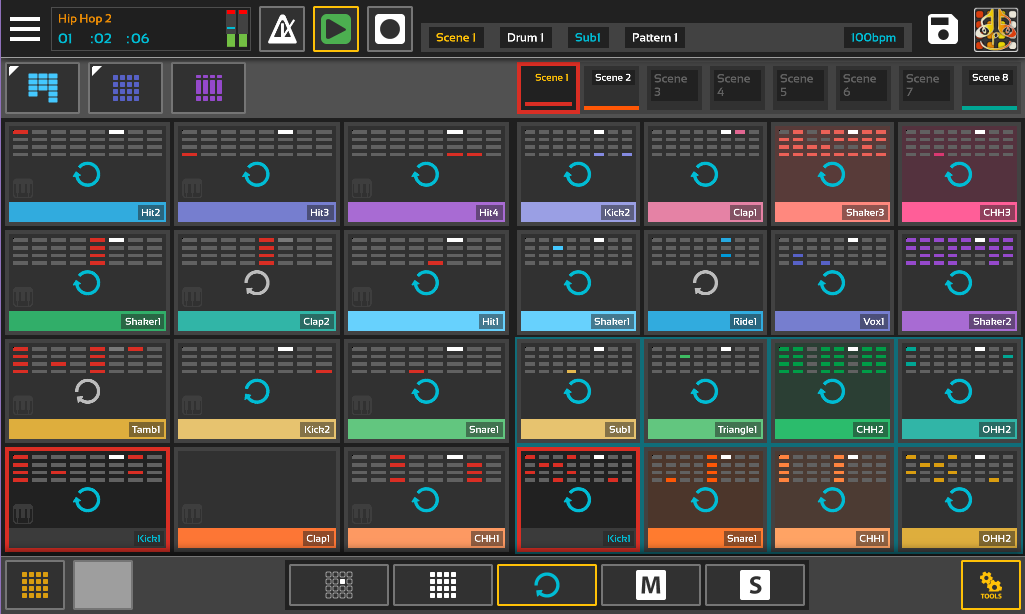Image resolution: width=1025 pixels, height=614 pixels.
Task: Select the Mute M mode button
Action: pyautogui.click(x=651, y=585)
